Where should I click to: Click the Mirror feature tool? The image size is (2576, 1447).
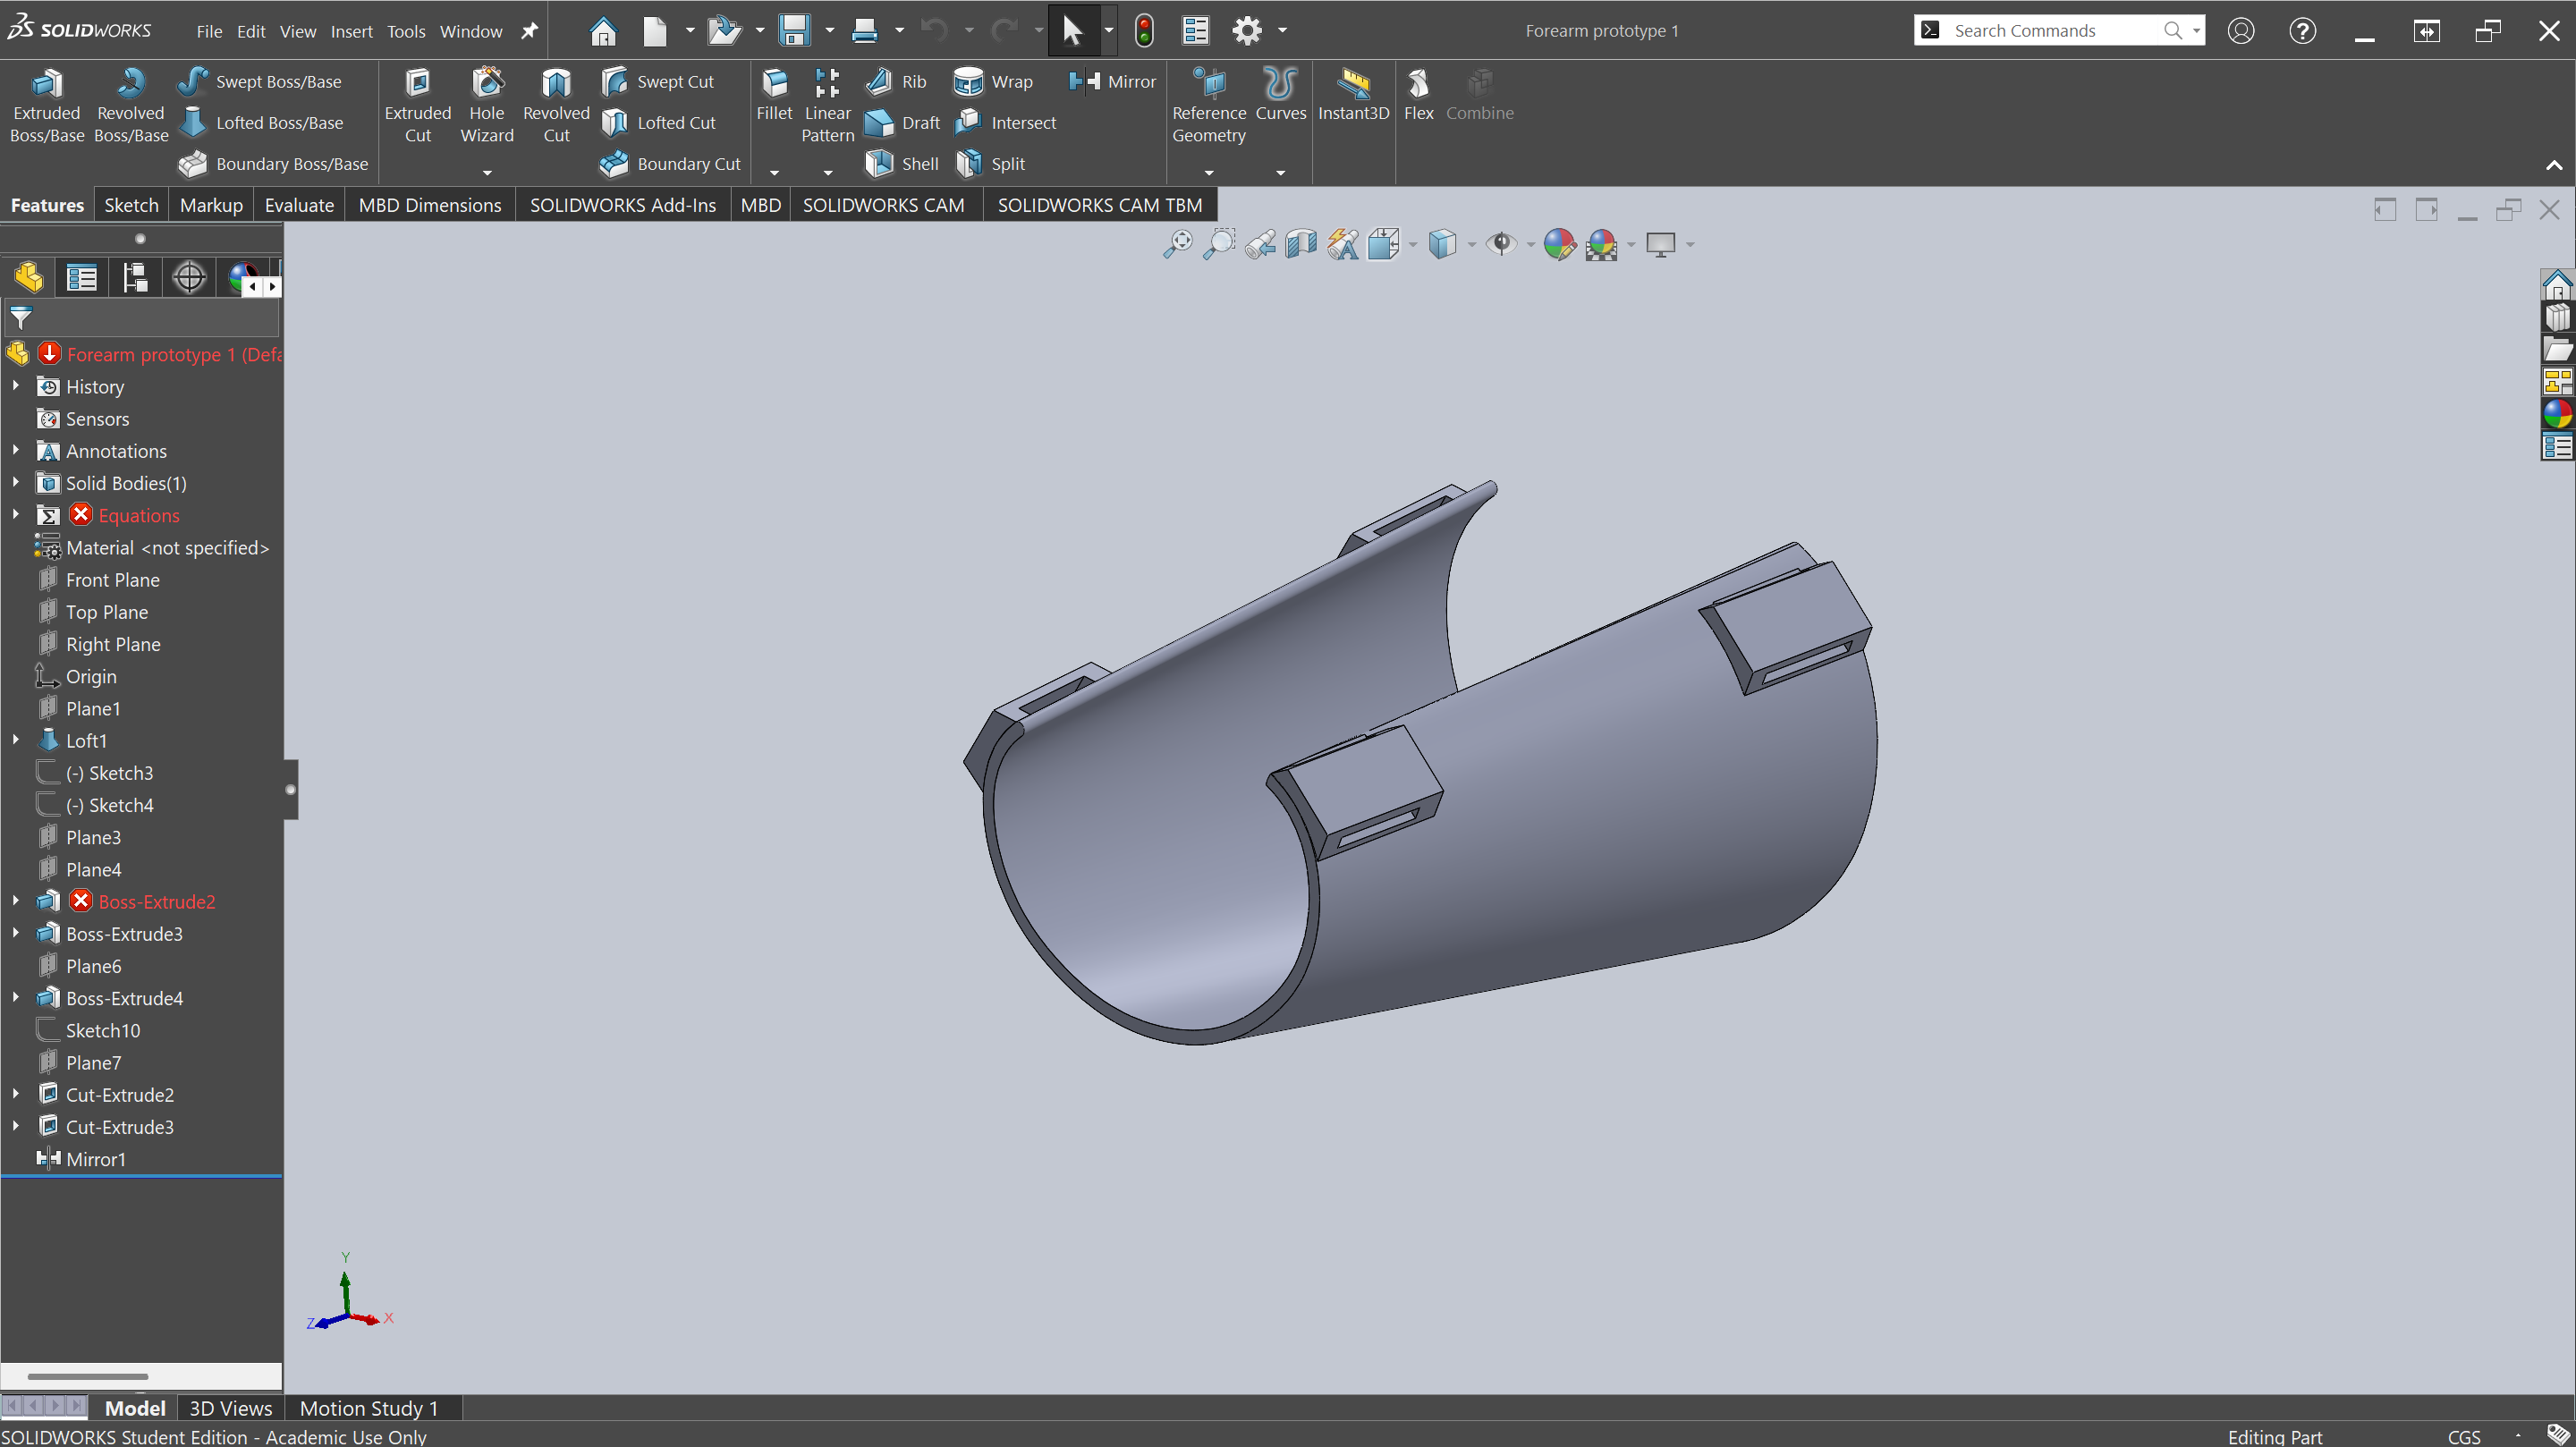tap(1112, 81)
